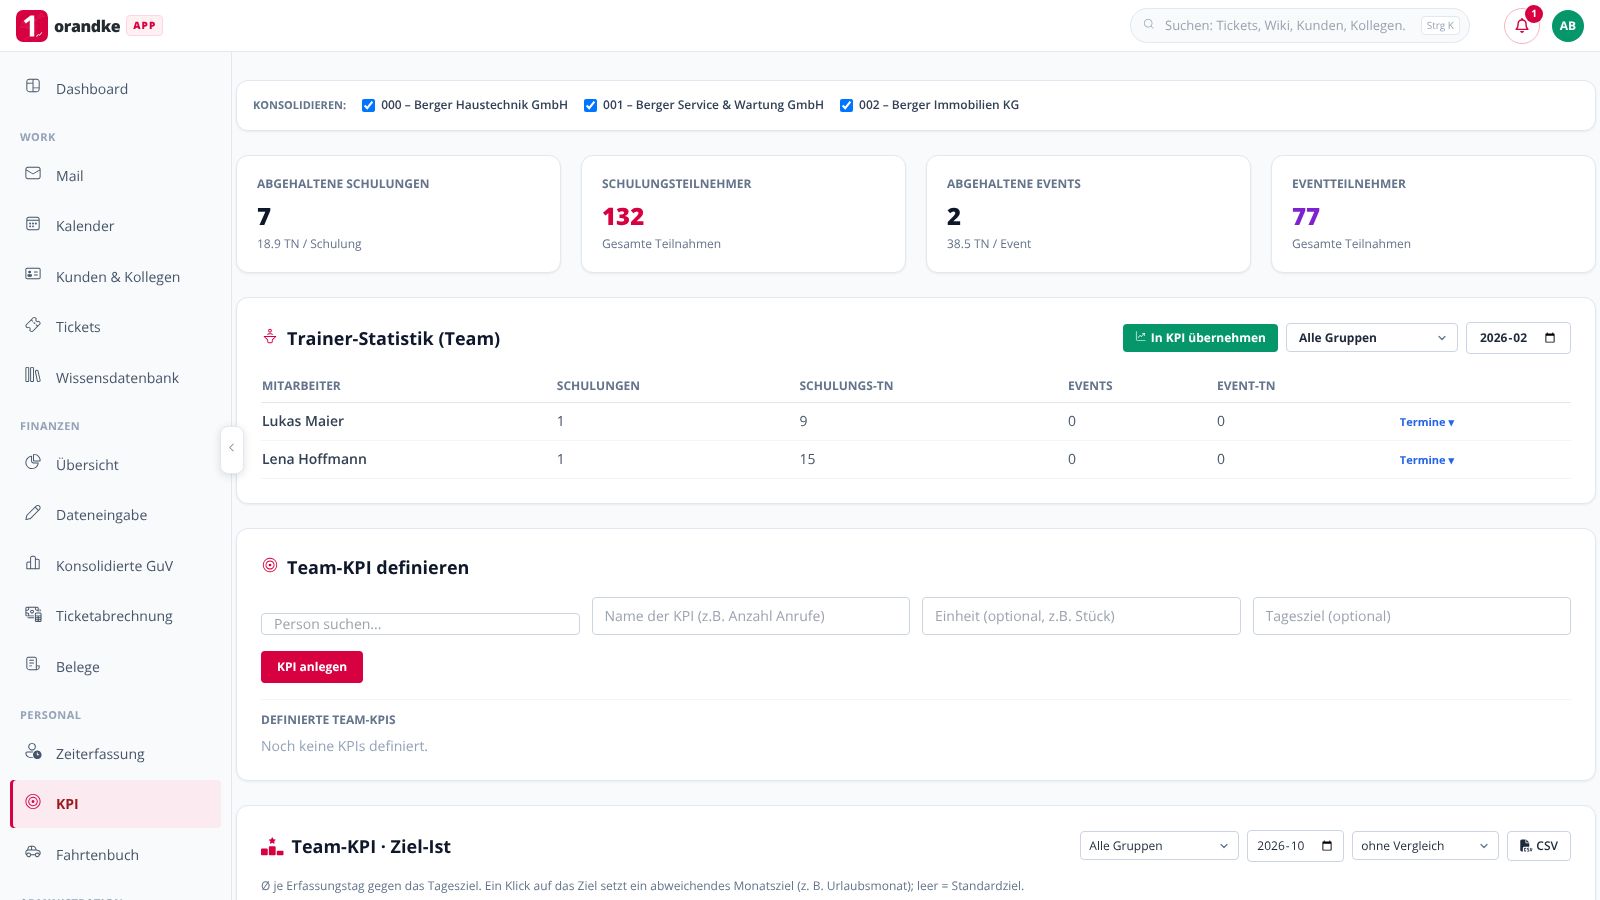This screenshot has width=1600, height=900.
Task: Open the notifications bell
Action: point(1522,26)
